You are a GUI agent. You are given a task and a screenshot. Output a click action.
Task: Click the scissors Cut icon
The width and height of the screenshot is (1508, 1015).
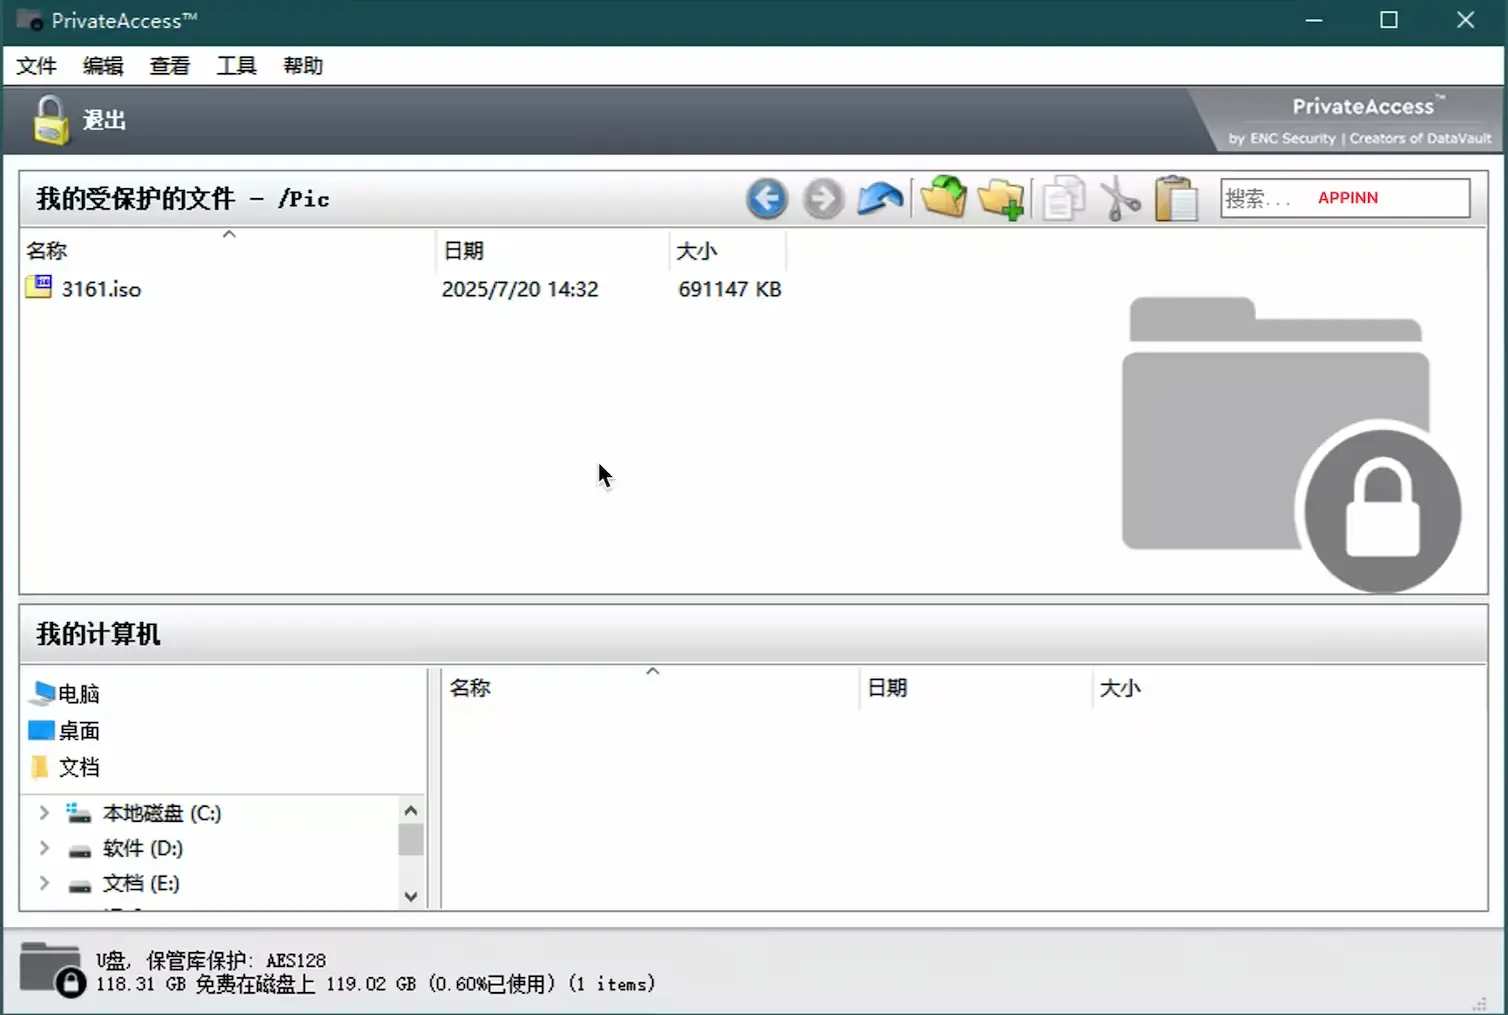pyautogui.click(x=1120, y=199)
